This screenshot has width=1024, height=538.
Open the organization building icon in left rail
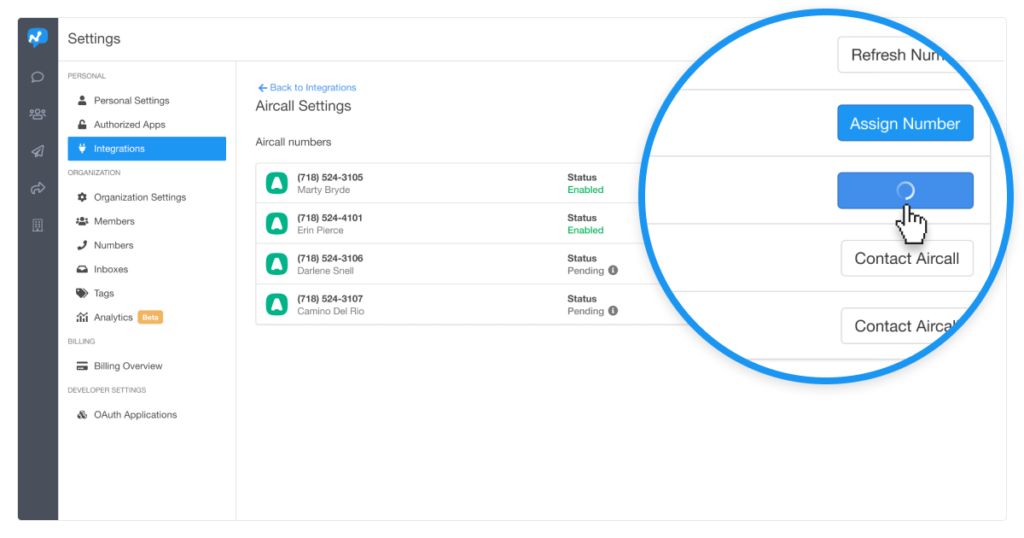(37, 225)
